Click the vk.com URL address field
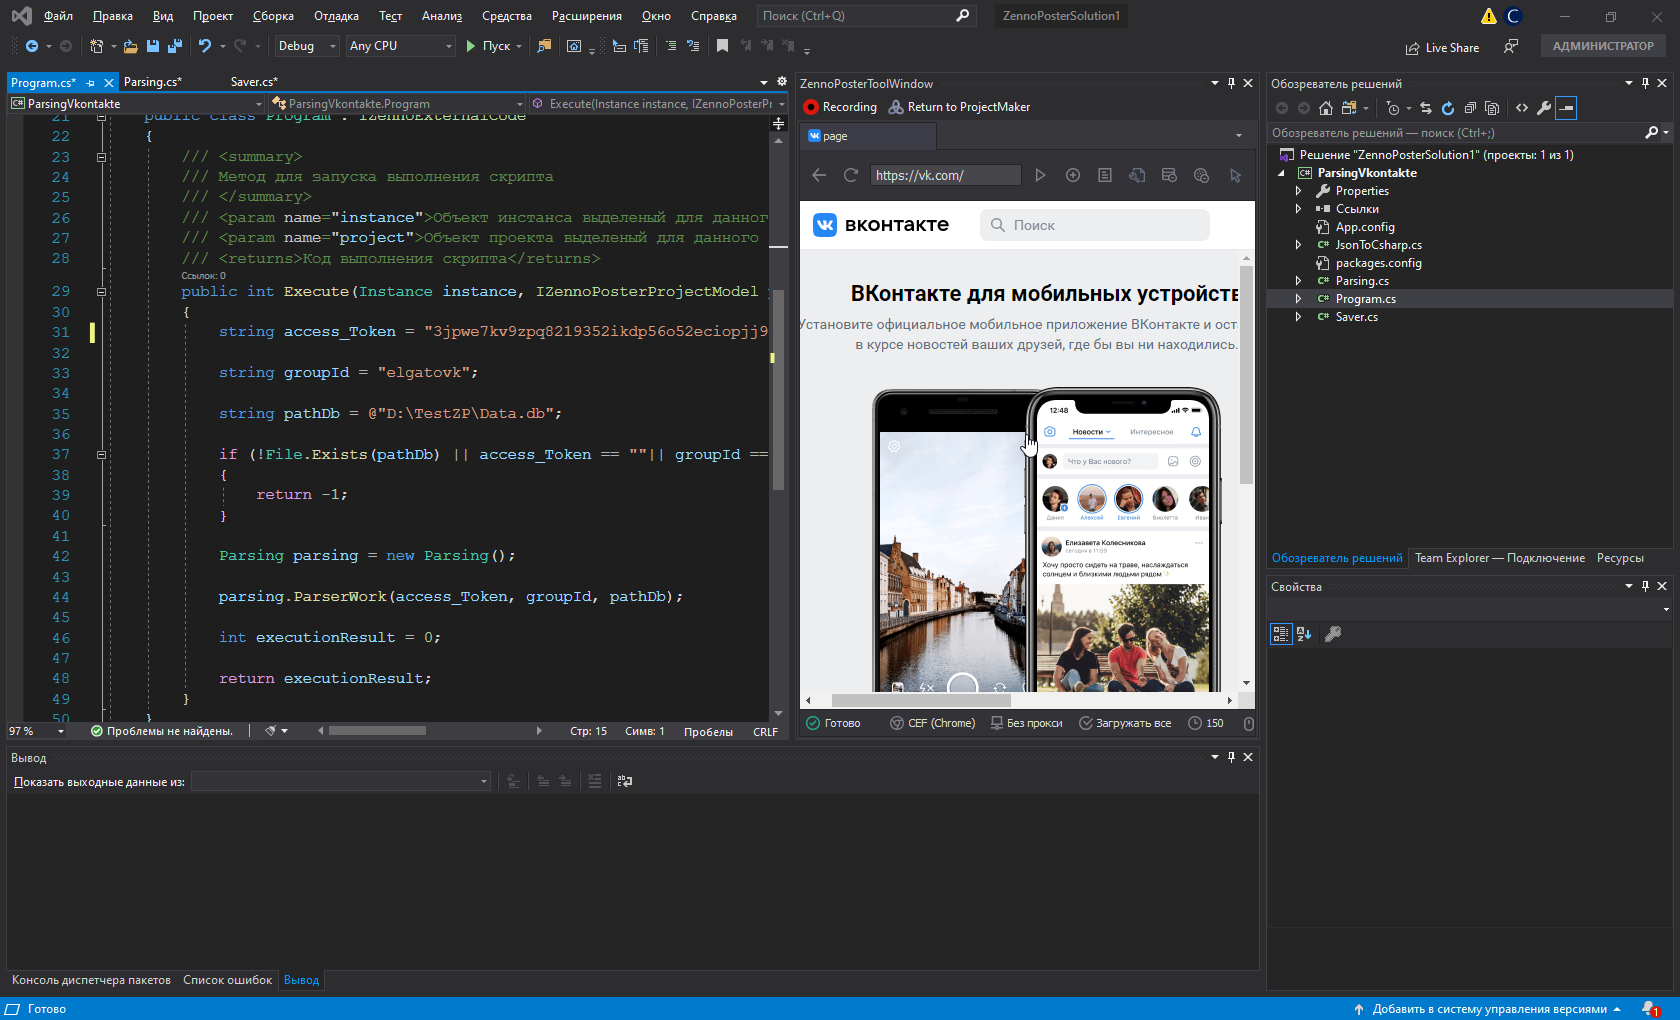Screen dimensions: 1680x1020 click(944, 175)
